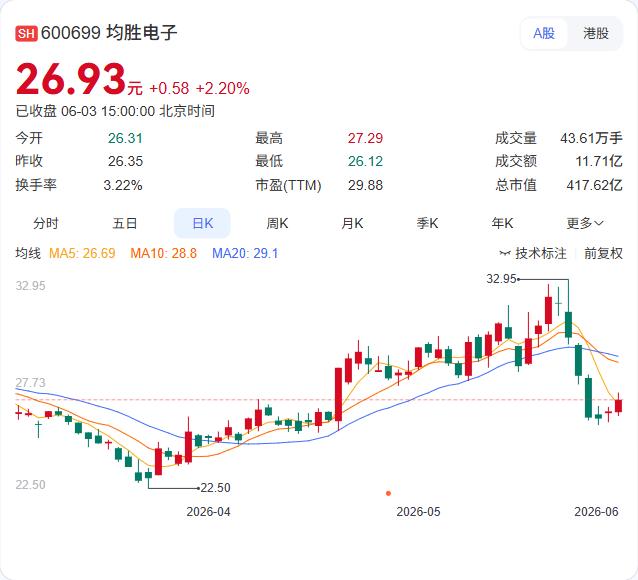This screenshot has height=580, width=638.
Task: Click the 成交量 value 43.61万手
Action: click(x=591, y=138)
